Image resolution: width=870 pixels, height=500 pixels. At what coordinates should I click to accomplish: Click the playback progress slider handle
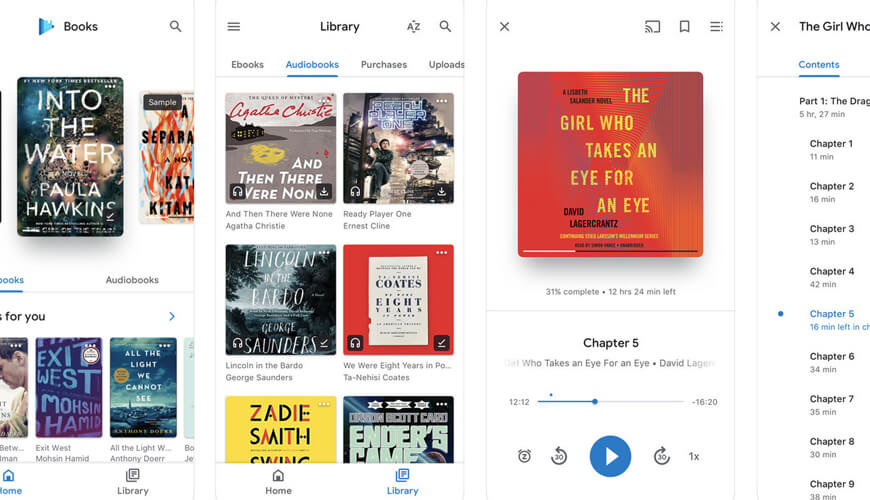click(595, 401)
